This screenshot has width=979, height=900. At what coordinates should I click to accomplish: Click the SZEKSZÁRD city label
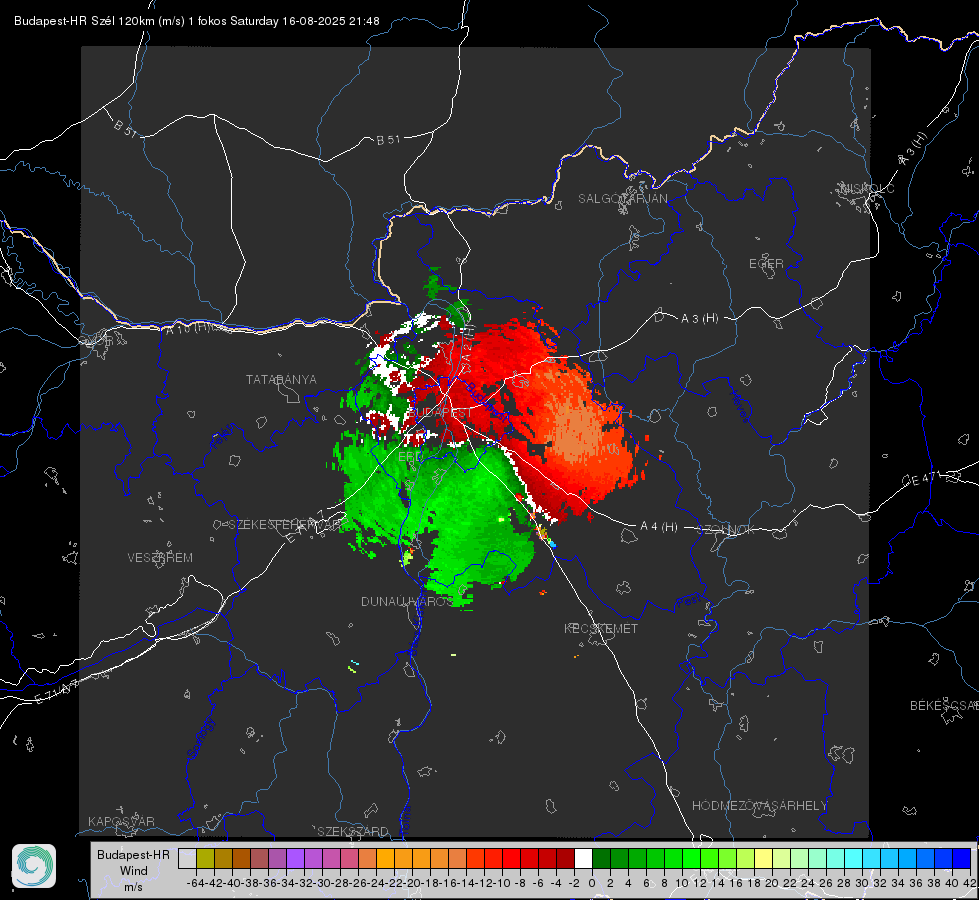[353, 831]
